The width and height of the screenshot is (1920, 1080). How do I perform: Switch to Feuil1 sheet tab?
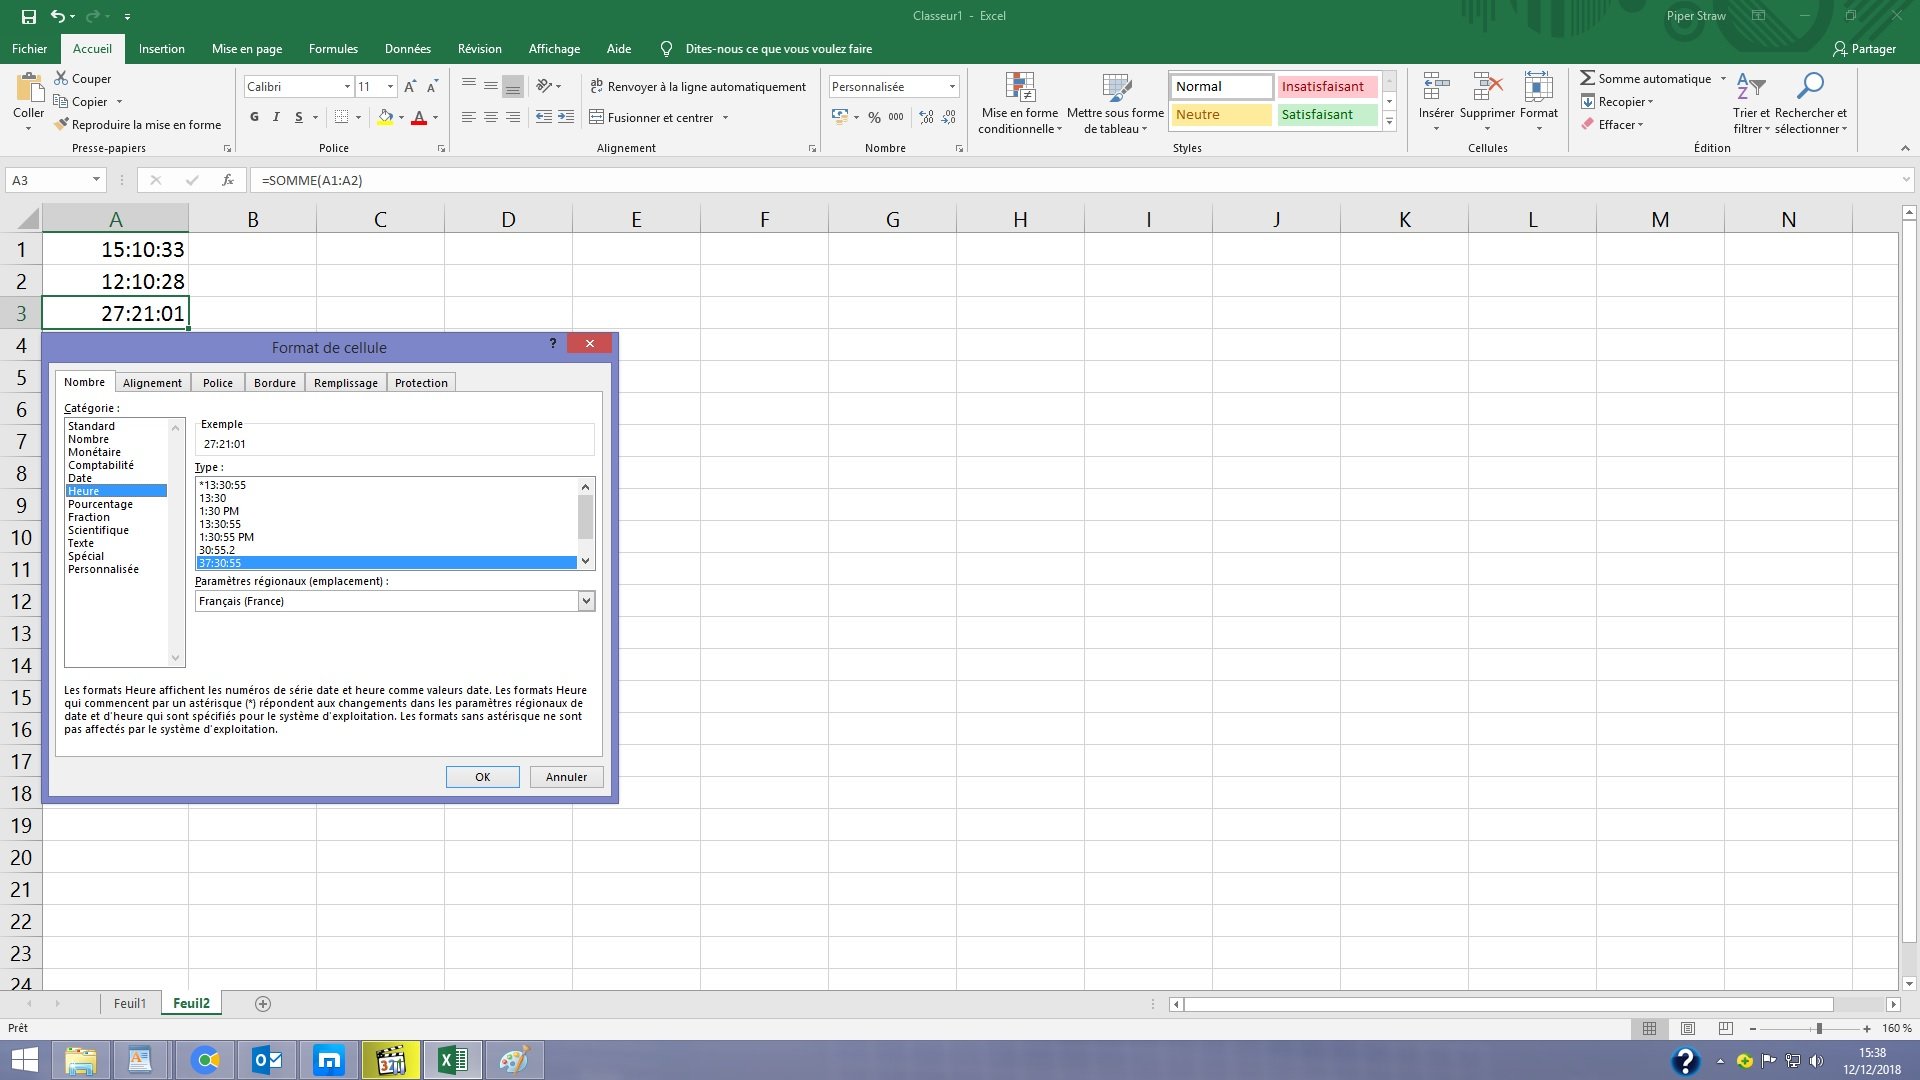click(130, 1003)
